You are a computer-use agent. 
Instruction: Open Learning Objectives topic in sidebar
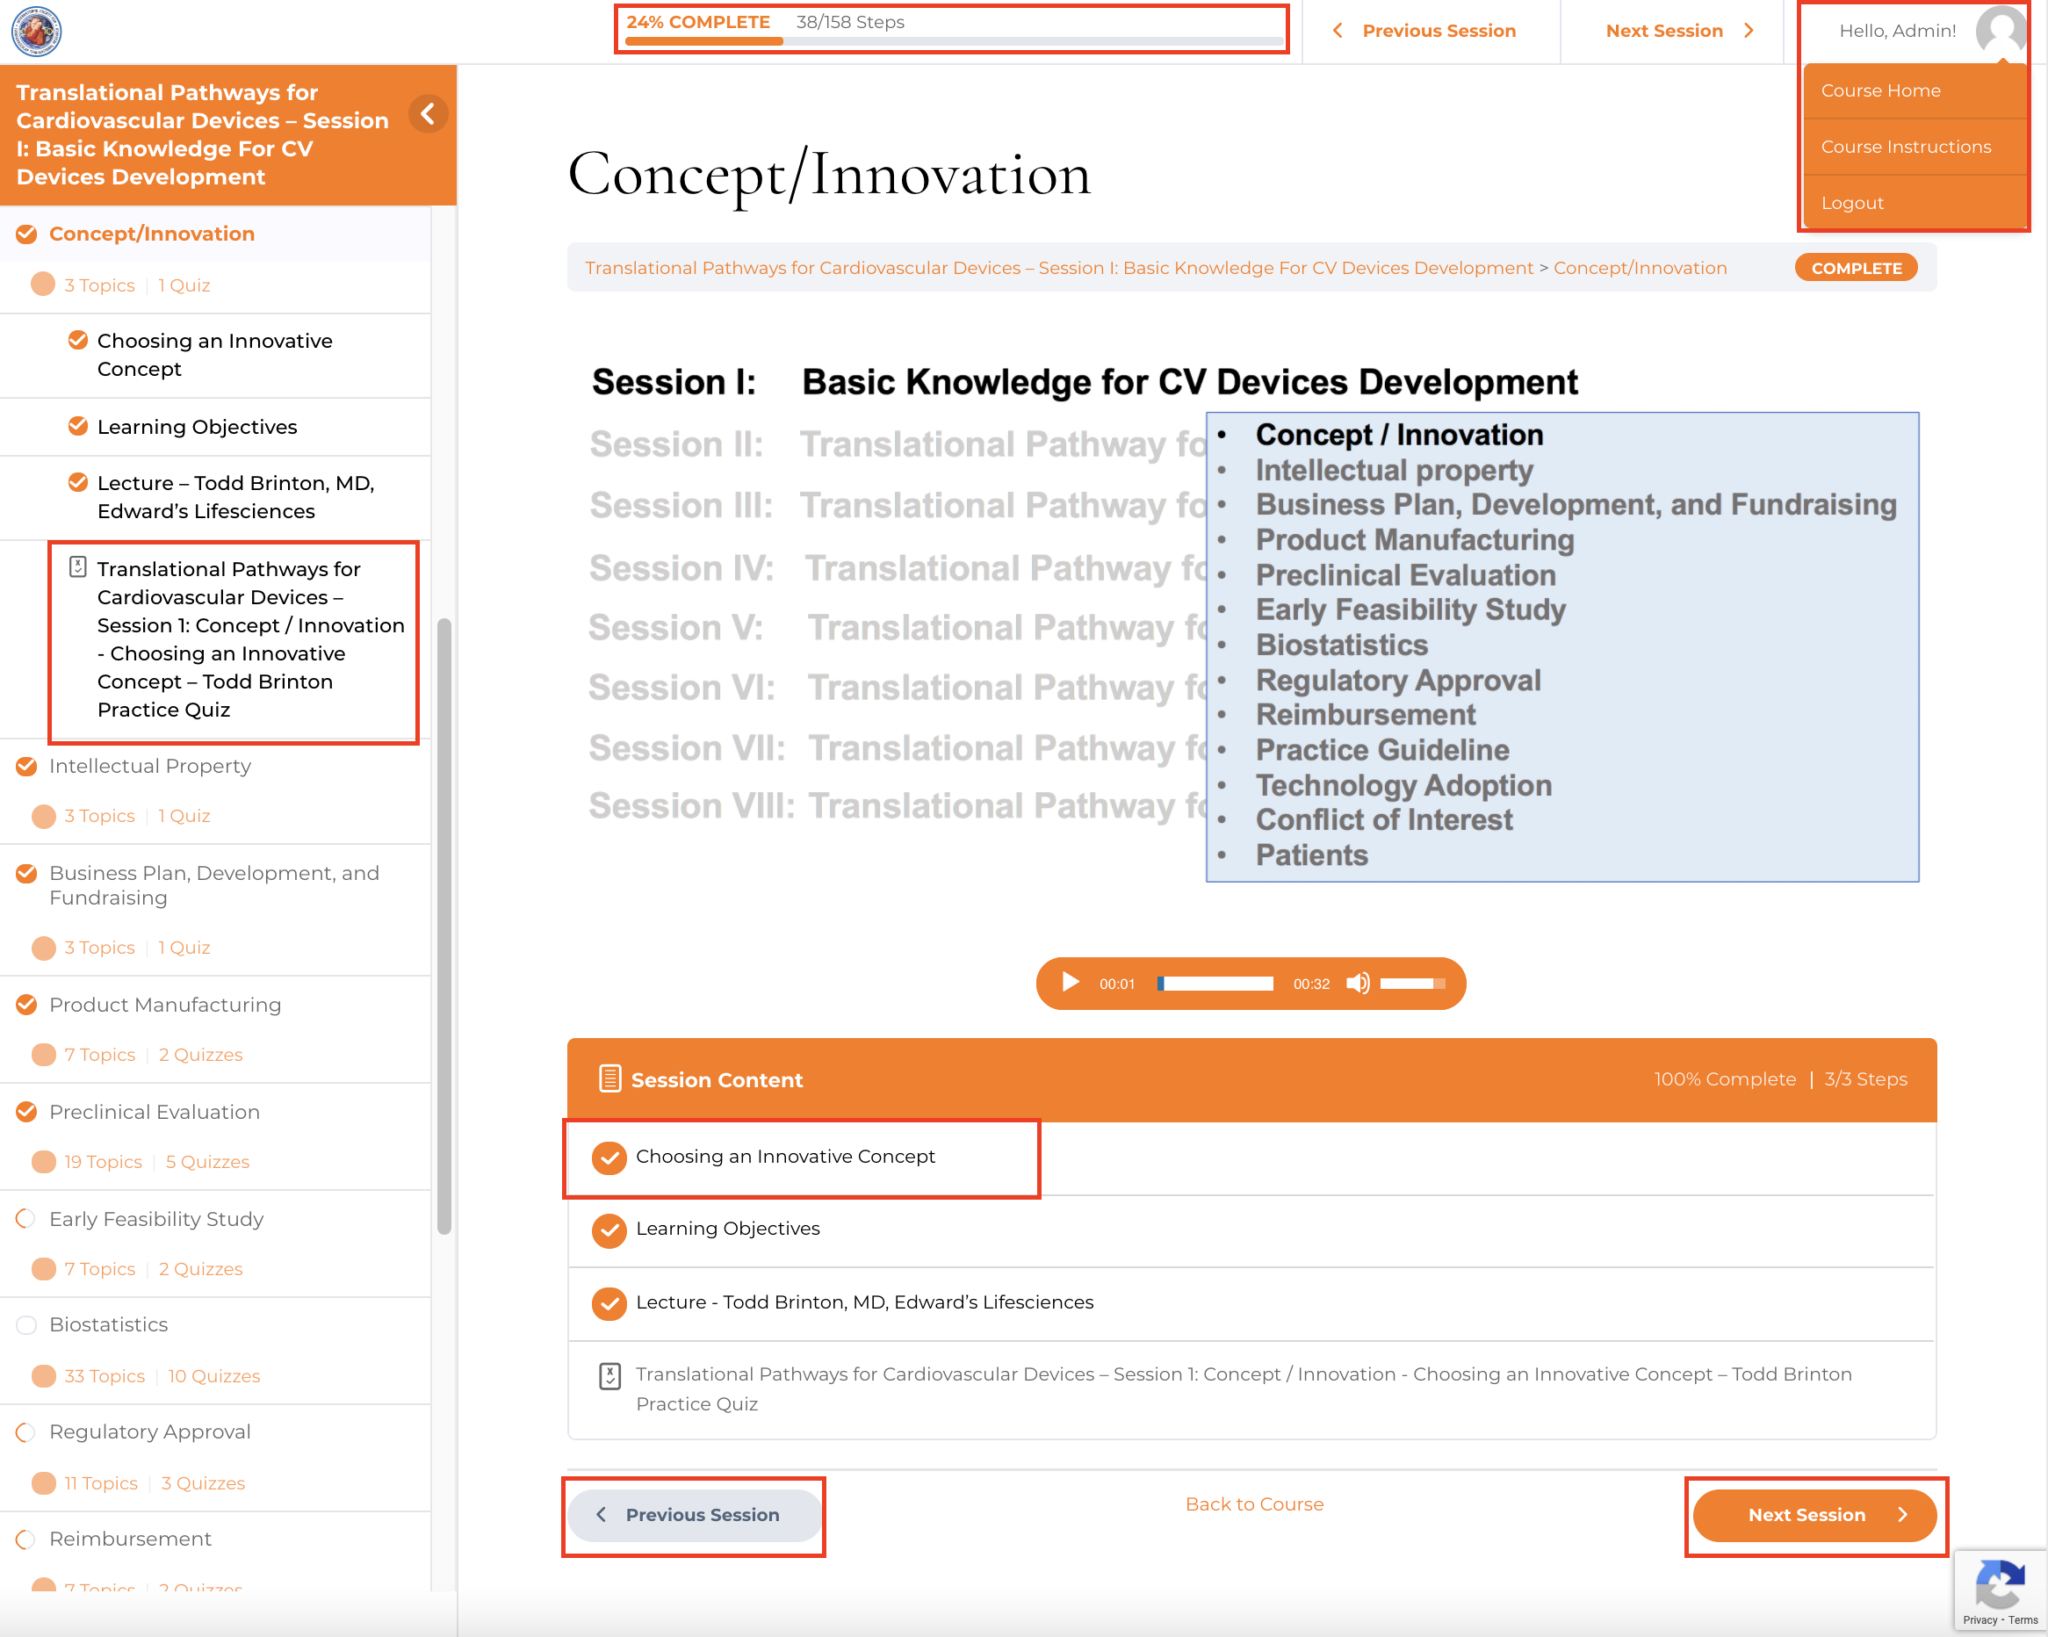(197, 427)
